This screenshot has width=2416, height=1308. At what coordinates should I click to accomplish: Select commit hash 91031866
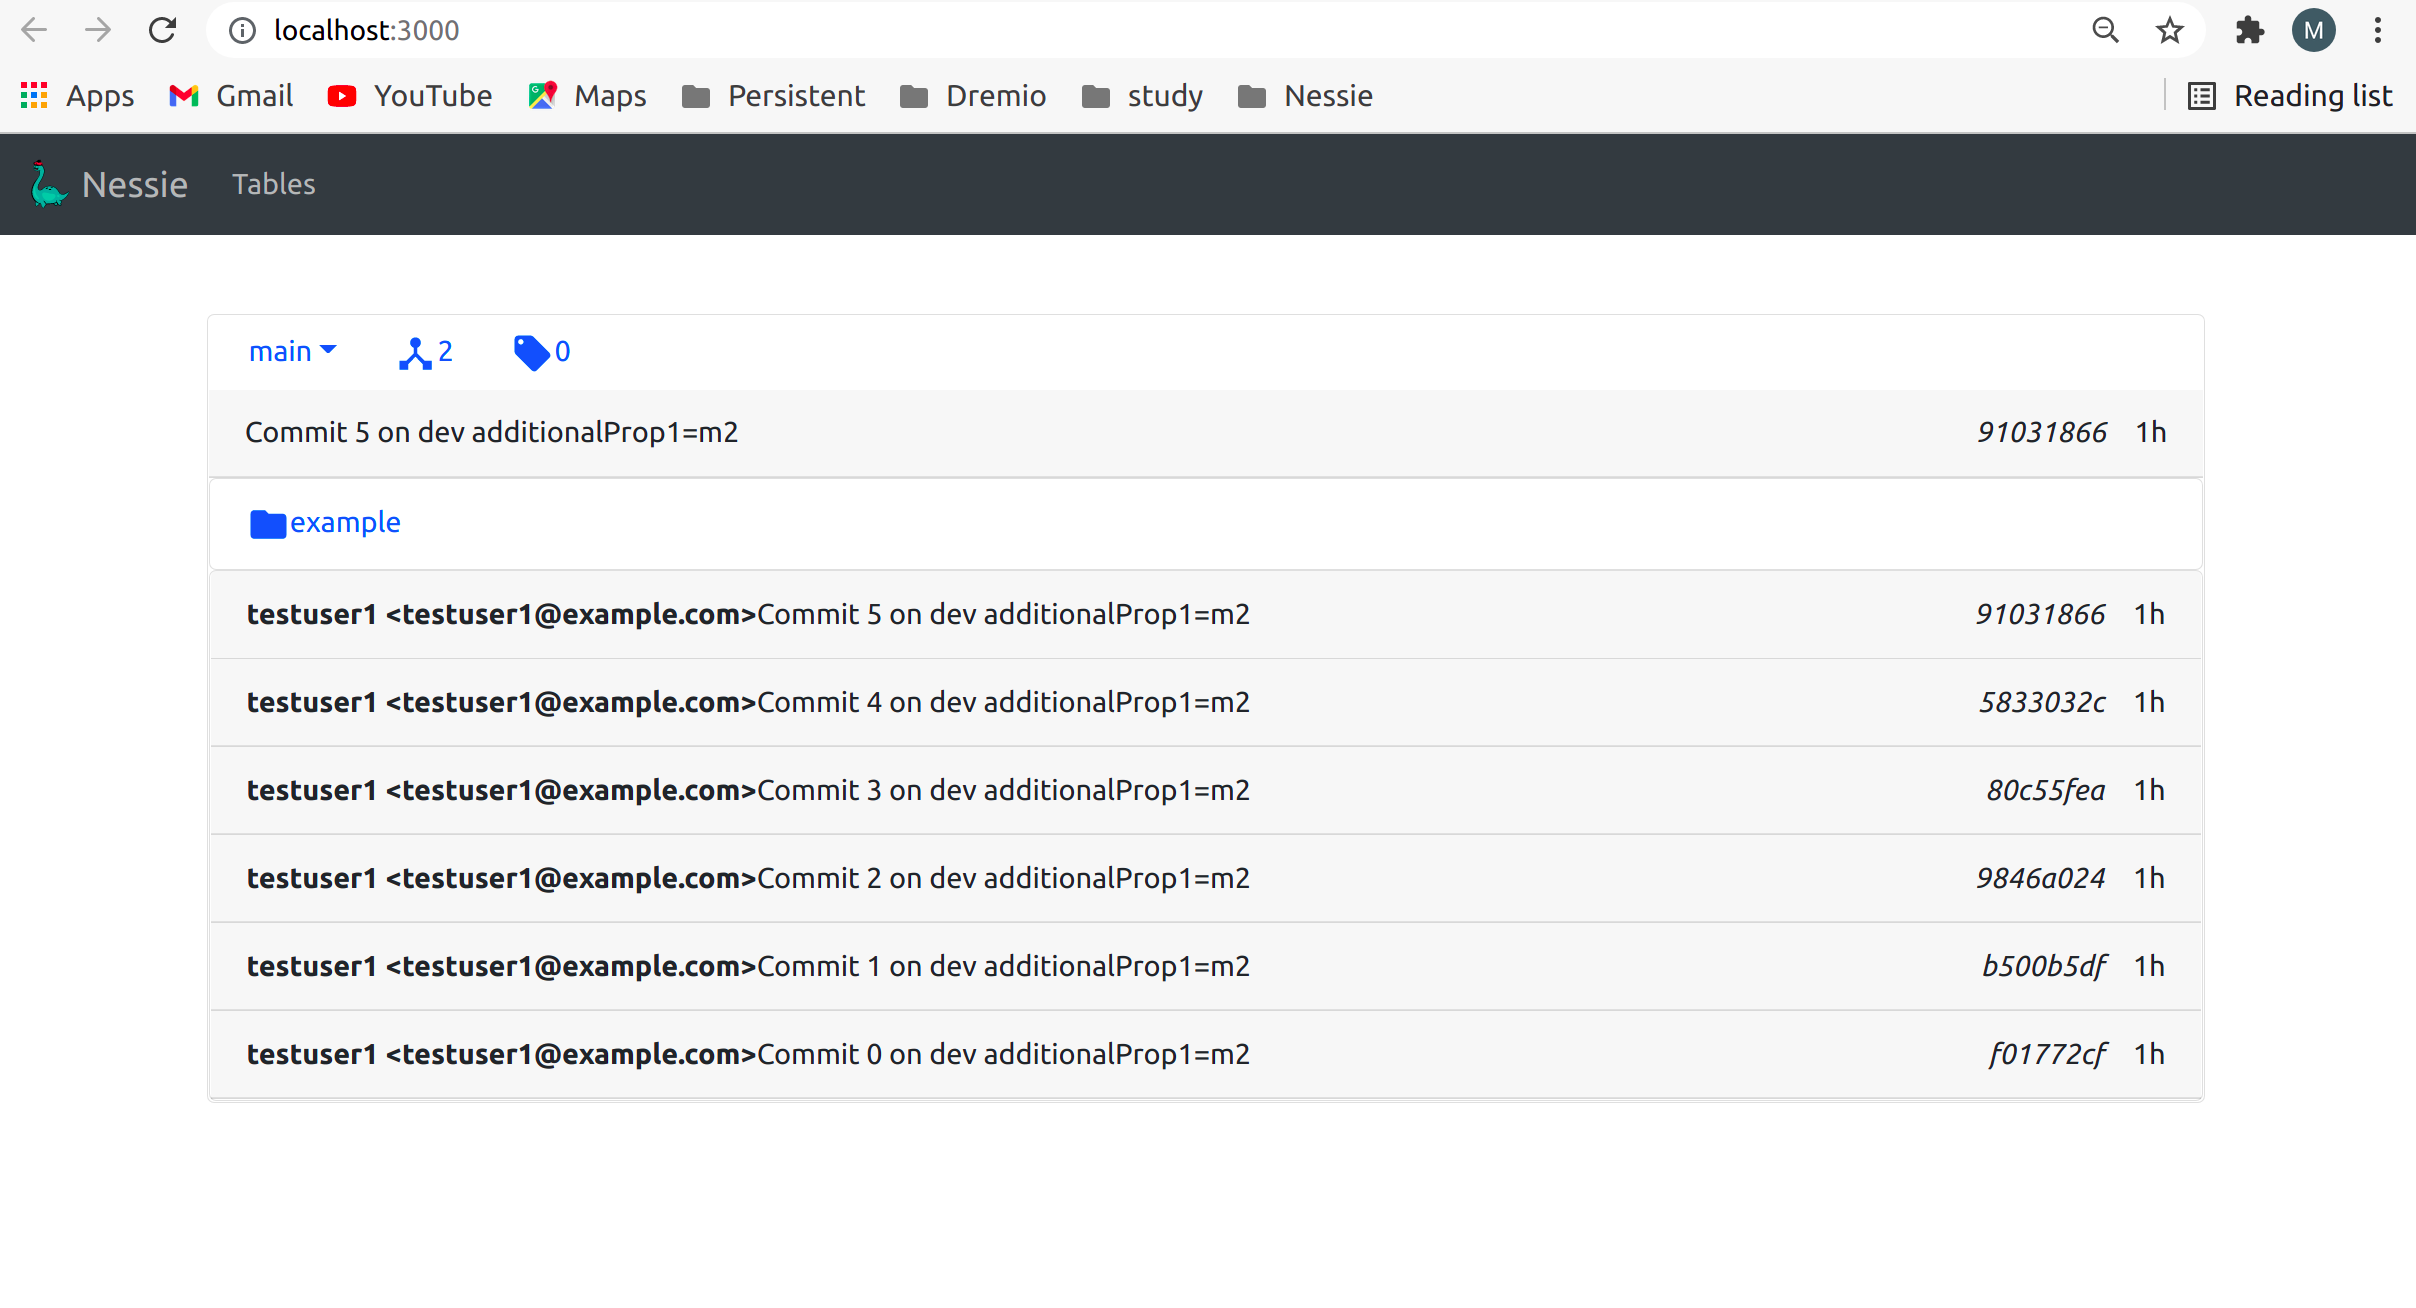pos(2040,432)
